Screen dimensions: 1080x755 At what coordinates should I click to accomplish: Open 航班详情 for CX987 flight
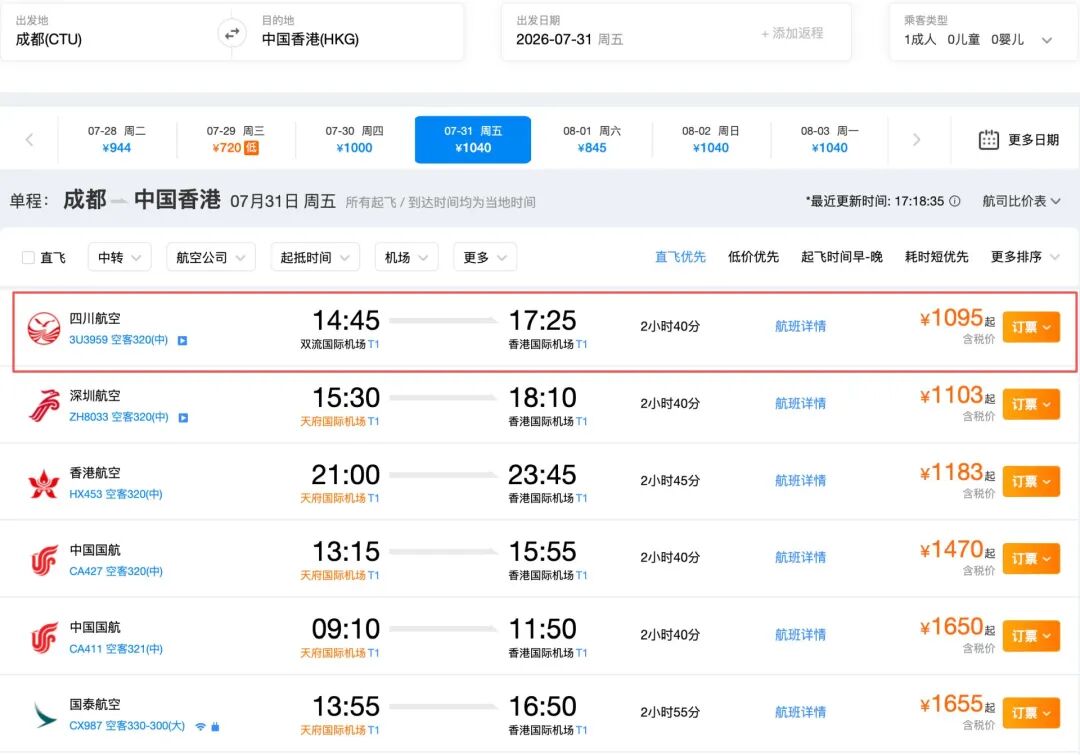click(x=800, y=712)
